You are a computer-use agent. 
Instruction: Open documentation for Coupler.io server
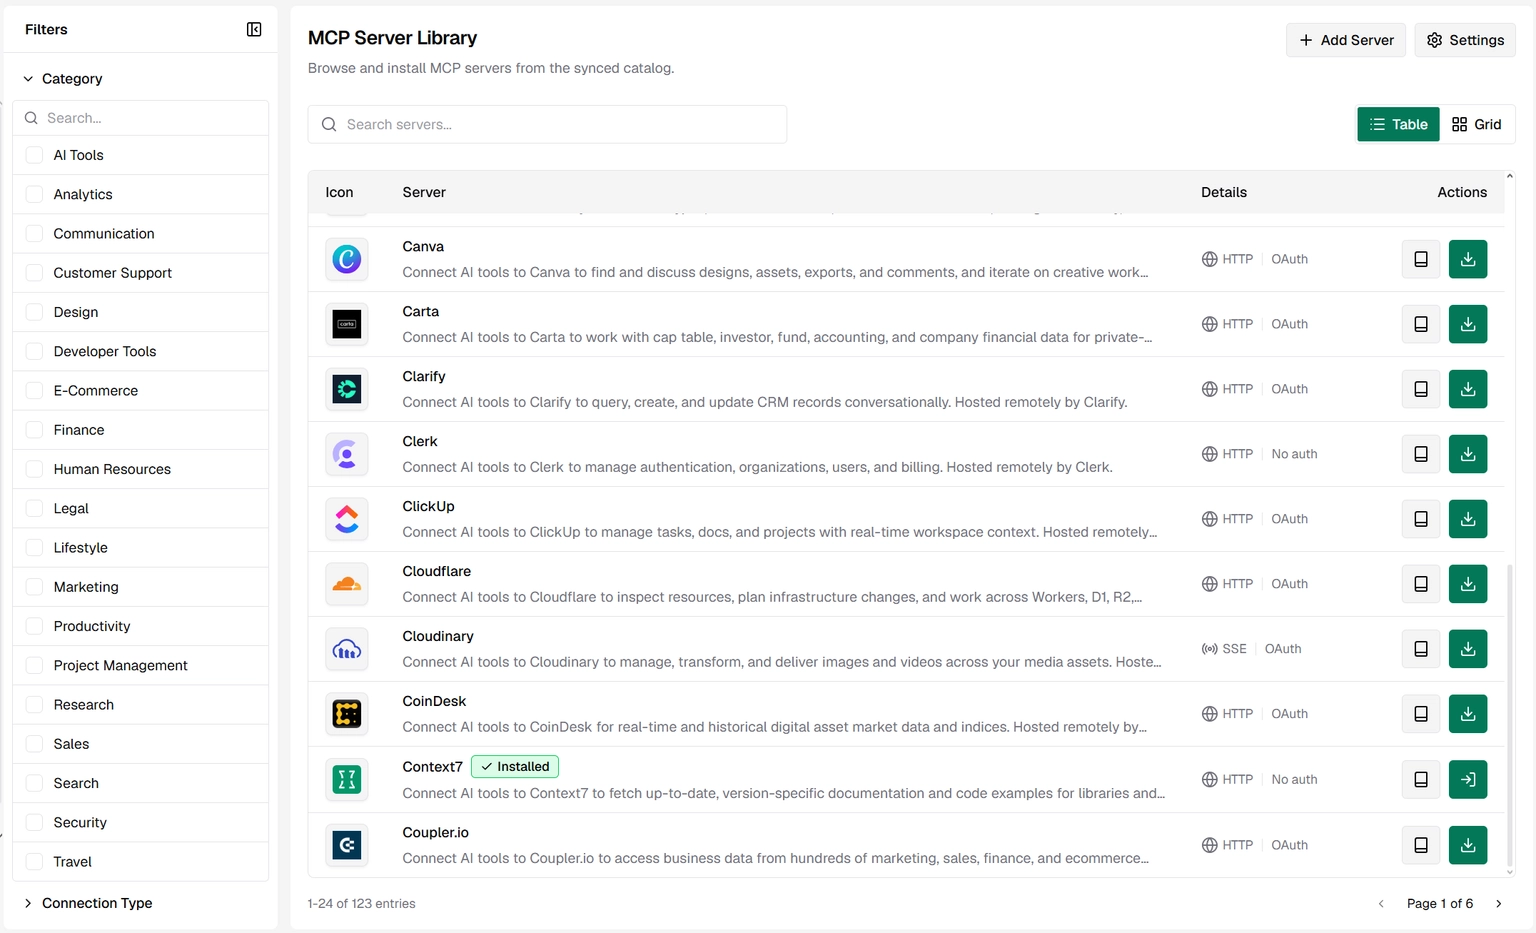(1420, 845)
